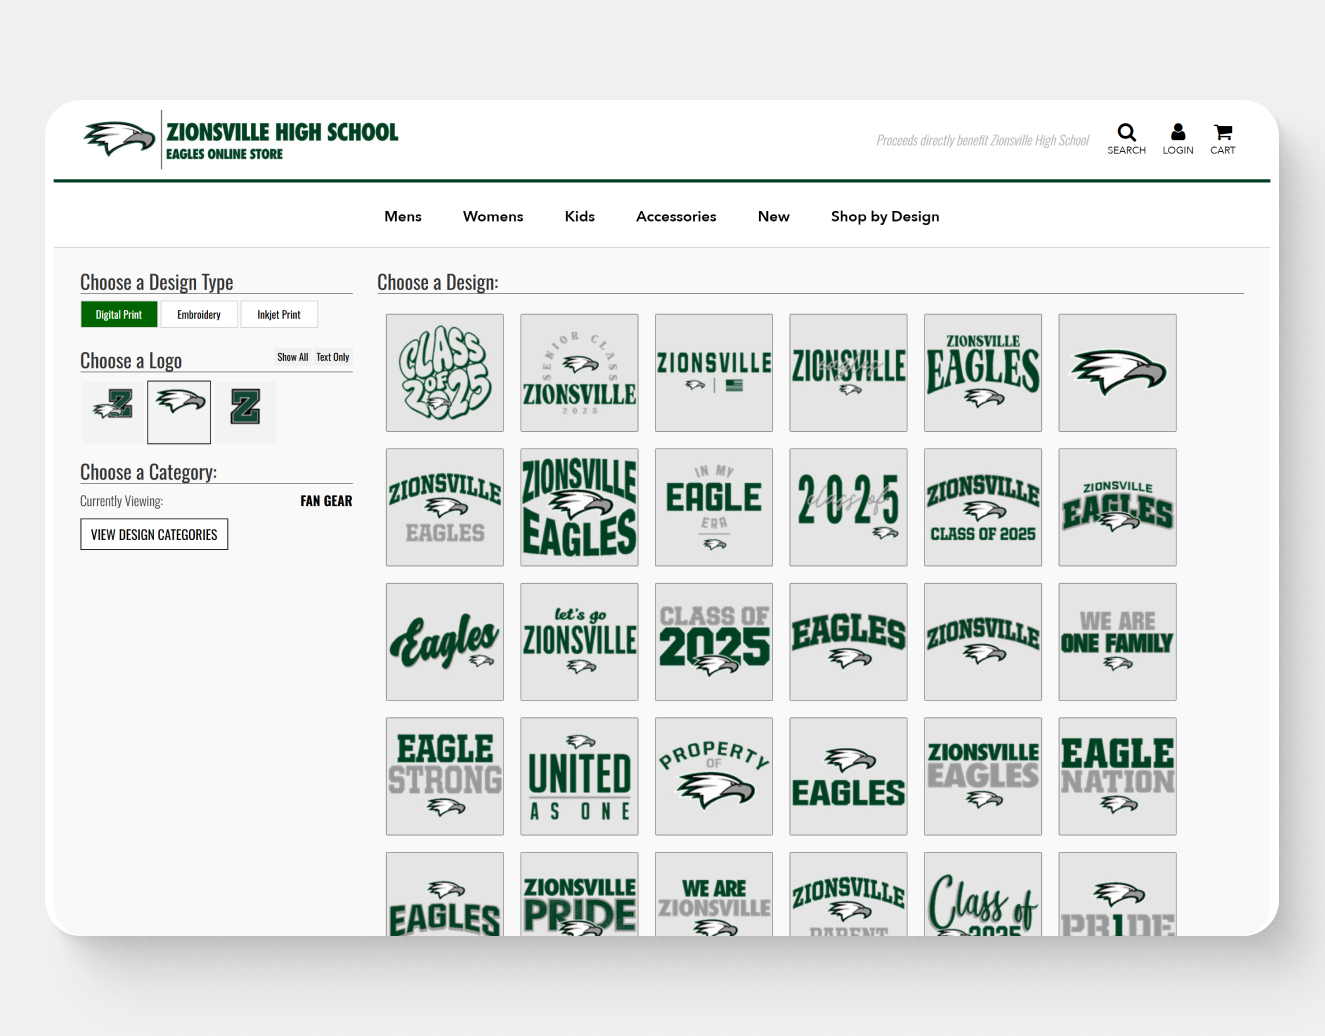The width and height of the screenshot is (1325, 1036).
Task: Select Eagle Nation design
Action: click(x=1117, y=776)
